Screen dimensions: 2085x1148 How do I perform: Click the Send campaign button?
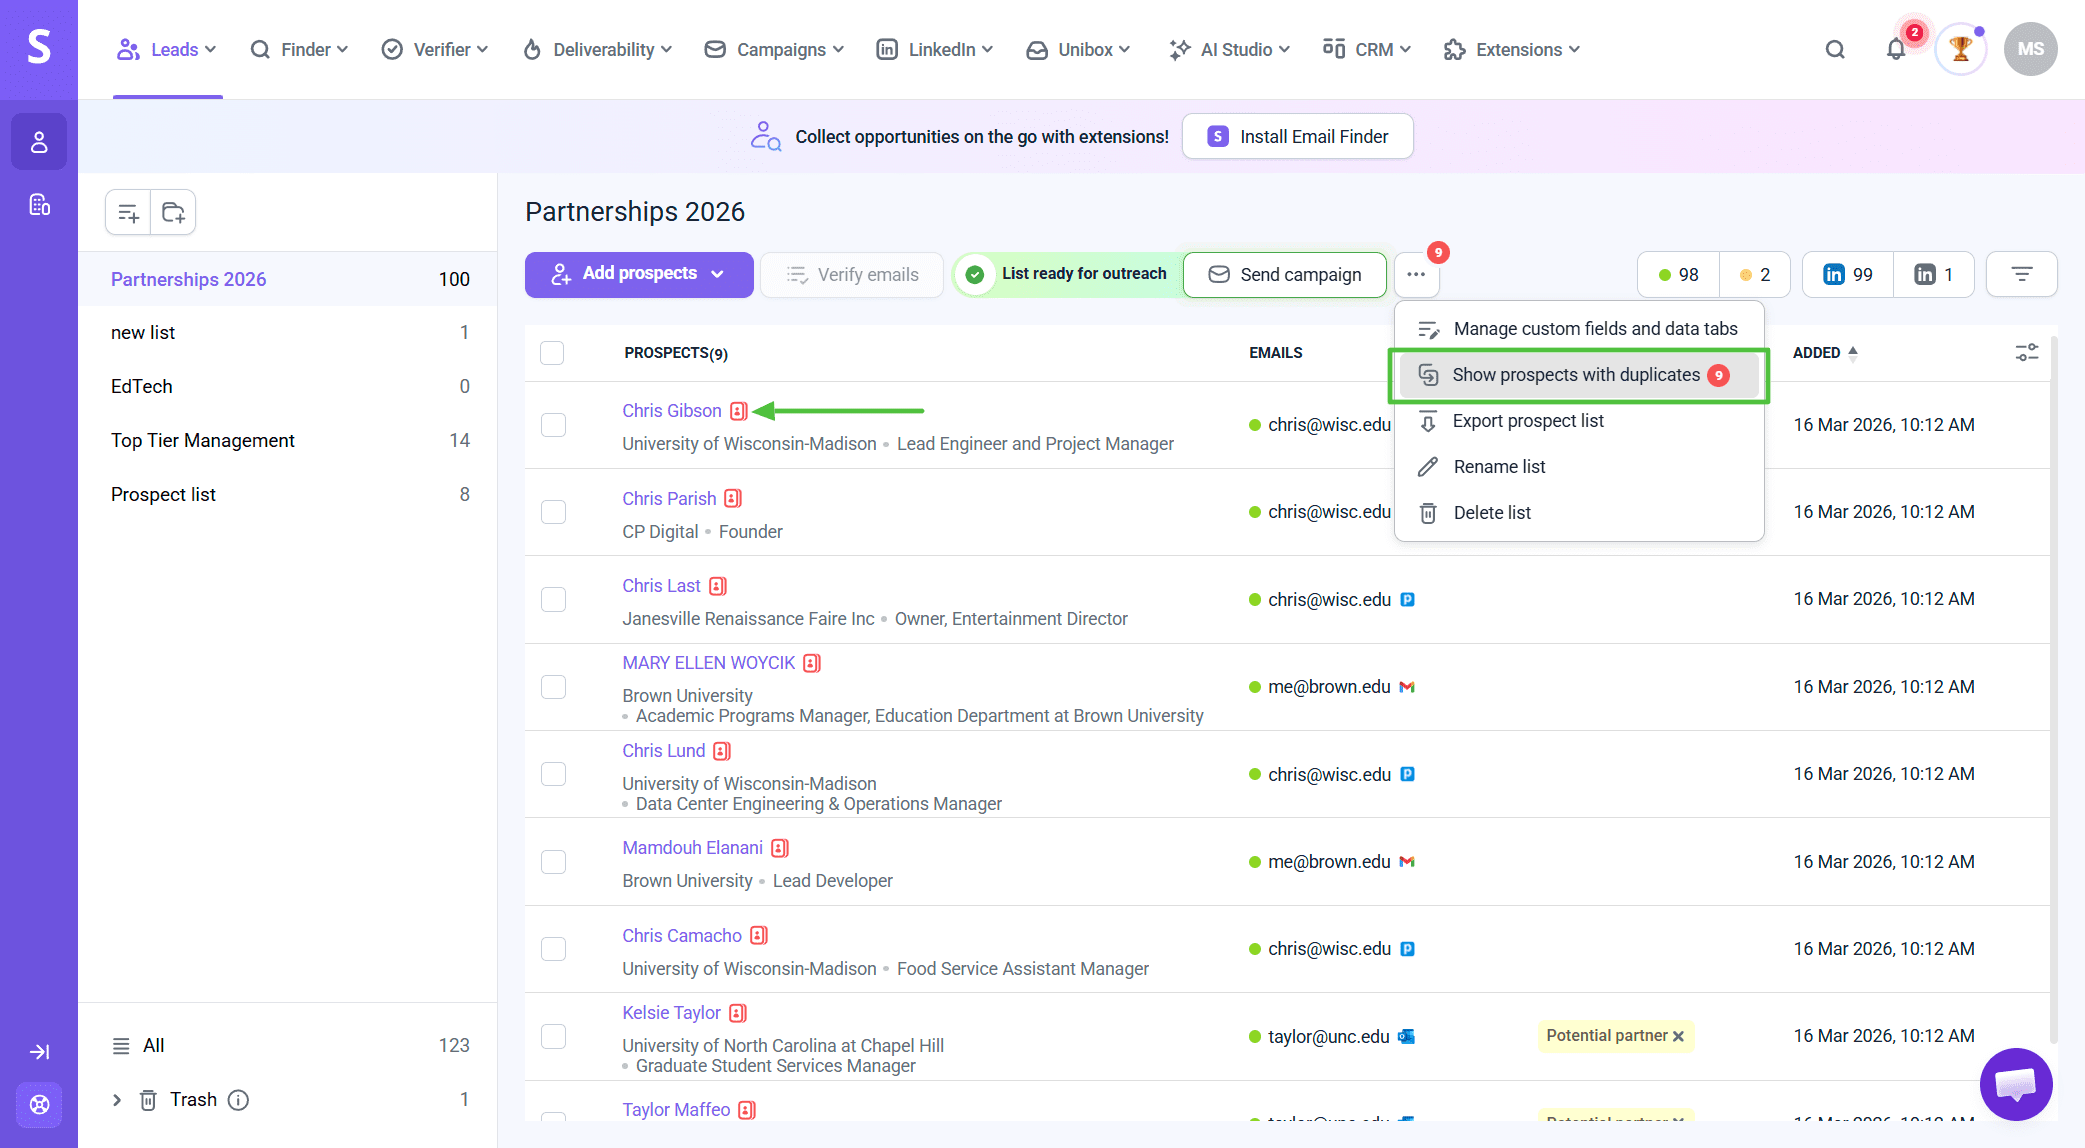click(x=1285, y=274)
